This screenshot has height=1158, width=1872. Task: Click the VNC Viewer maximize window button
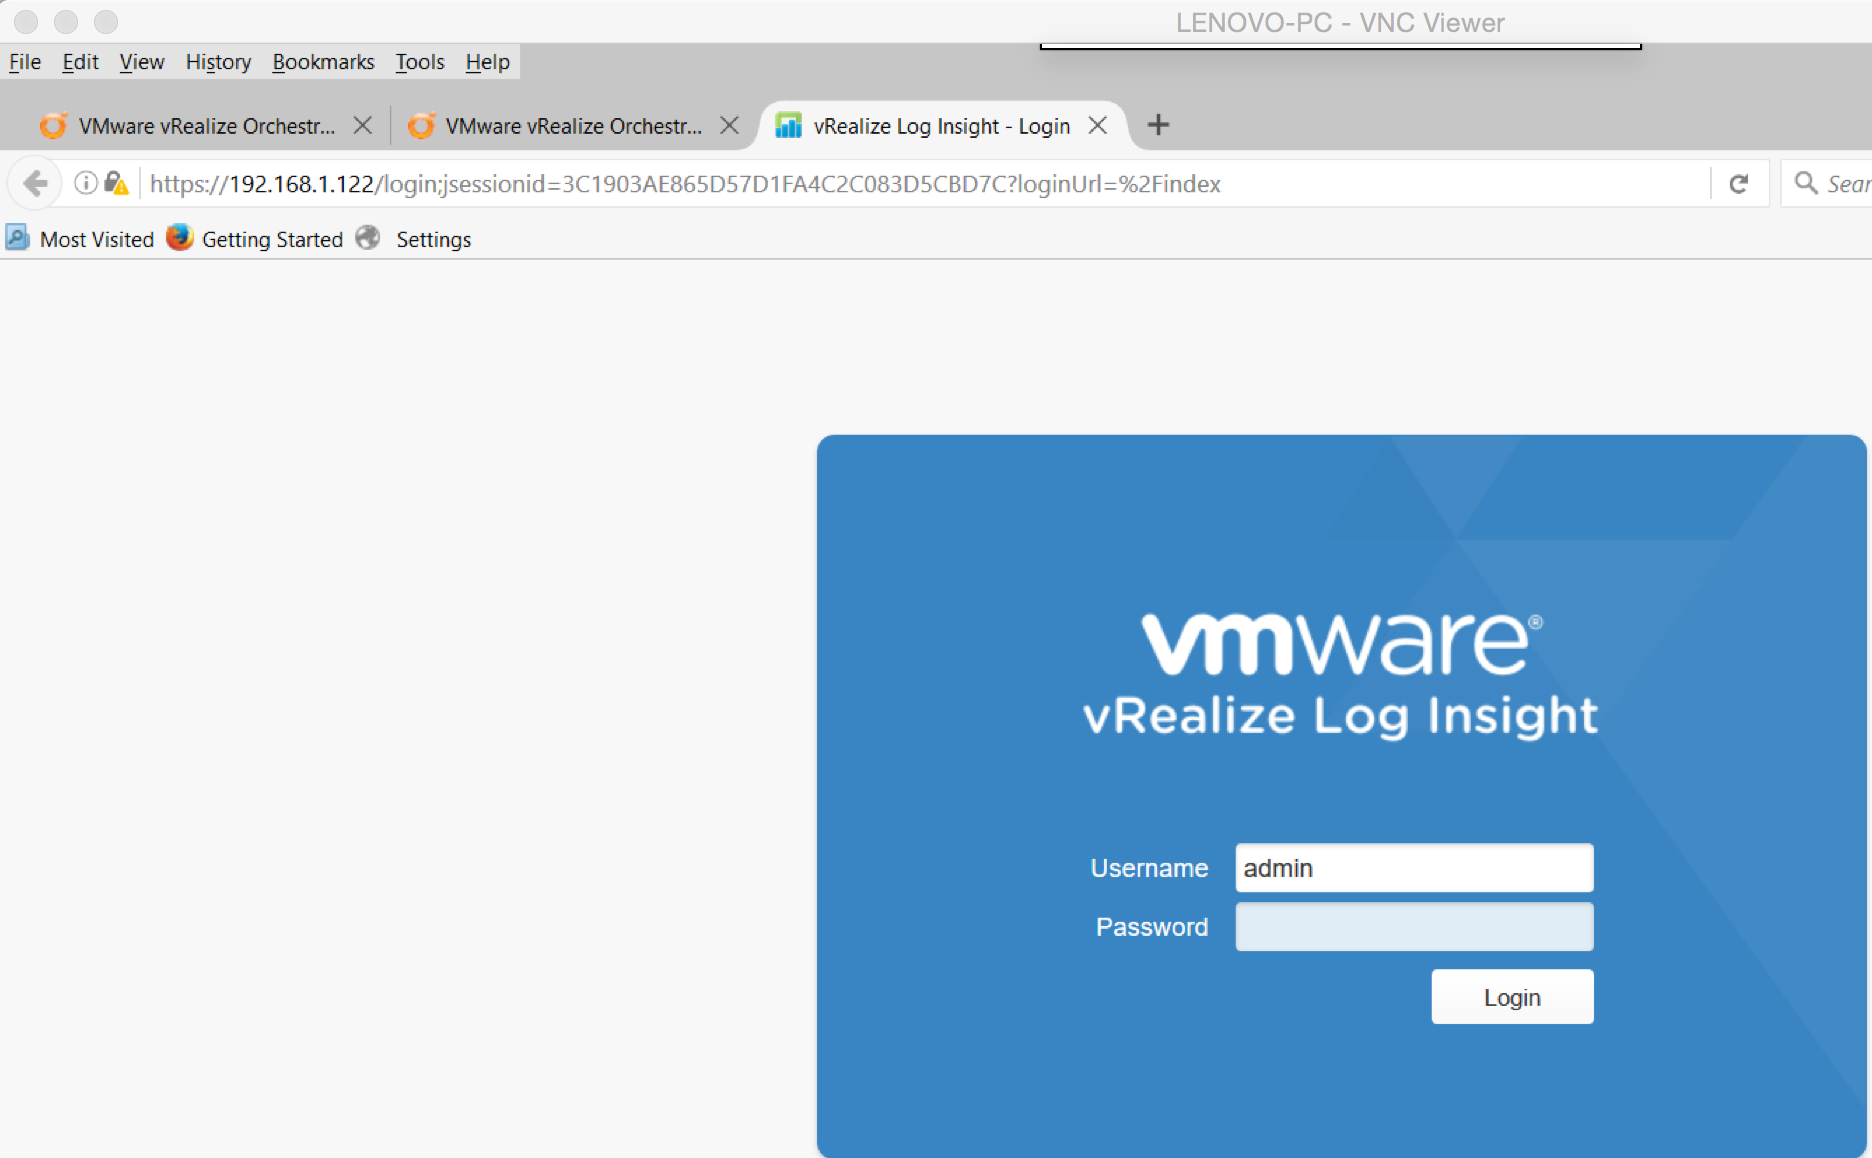pos(106,21)
